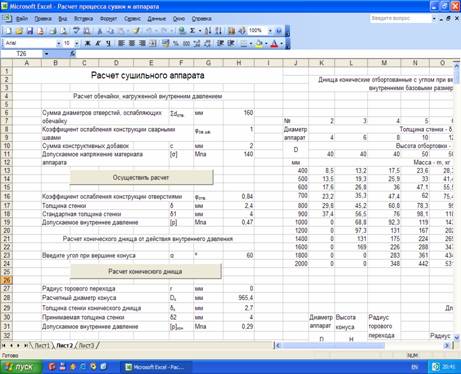Increase decimal places

(x=197, y=43)
